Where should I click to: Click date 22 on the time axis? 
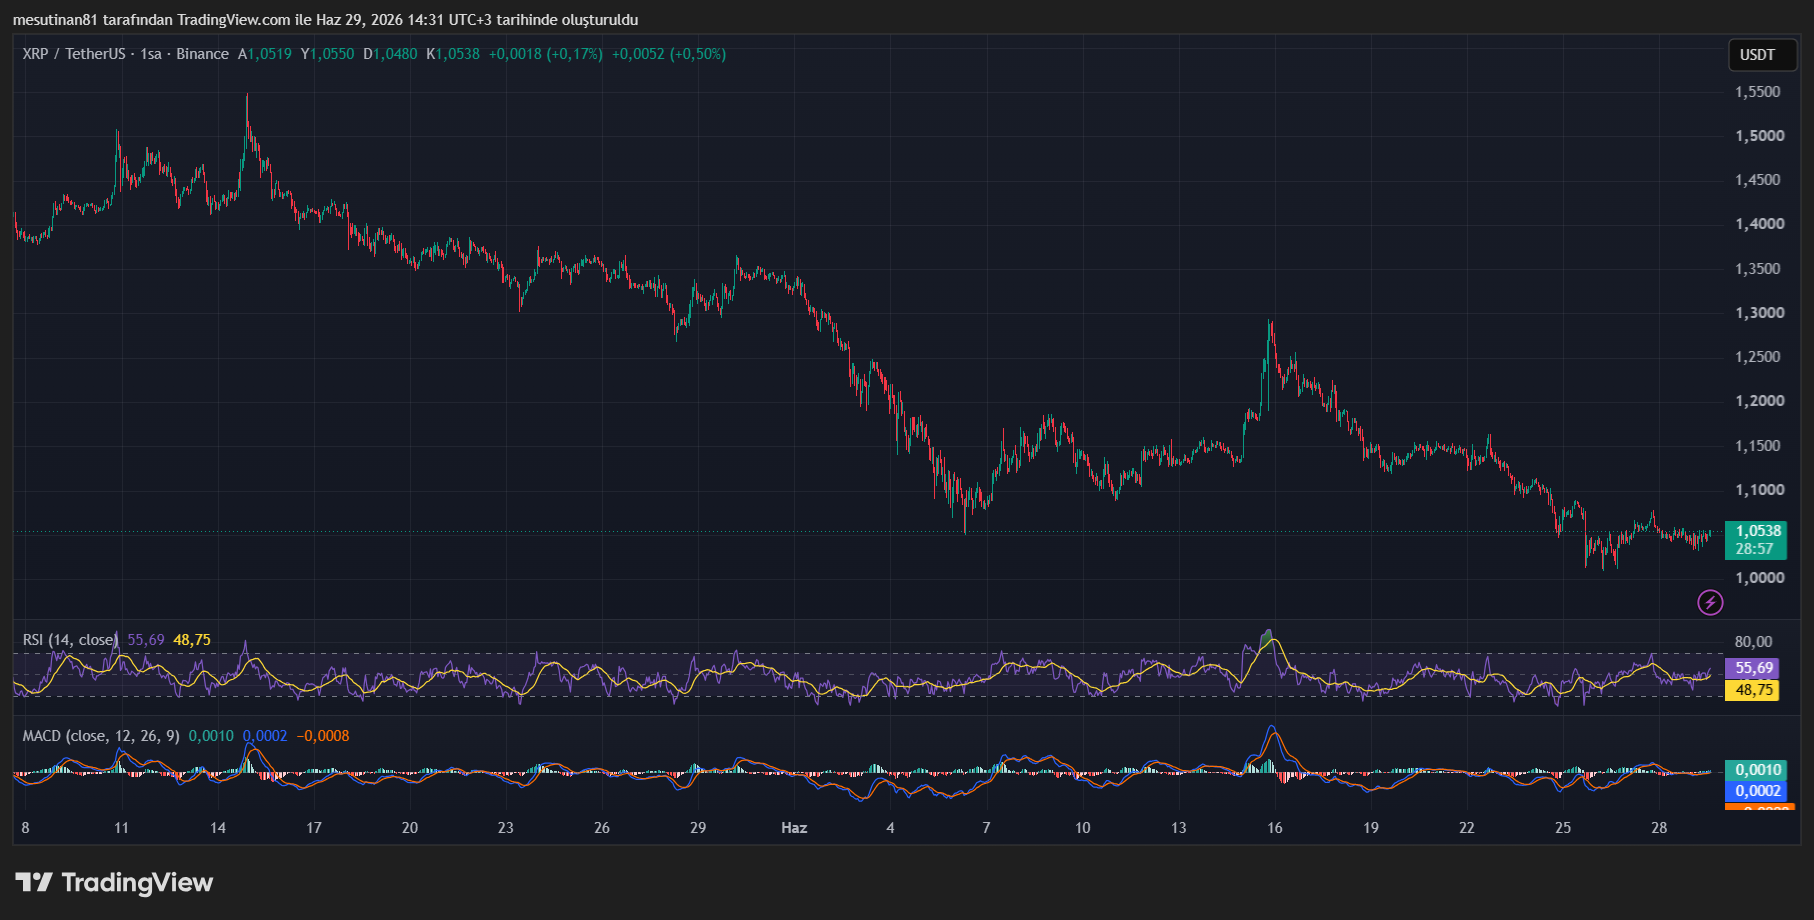click(1467, 828)
